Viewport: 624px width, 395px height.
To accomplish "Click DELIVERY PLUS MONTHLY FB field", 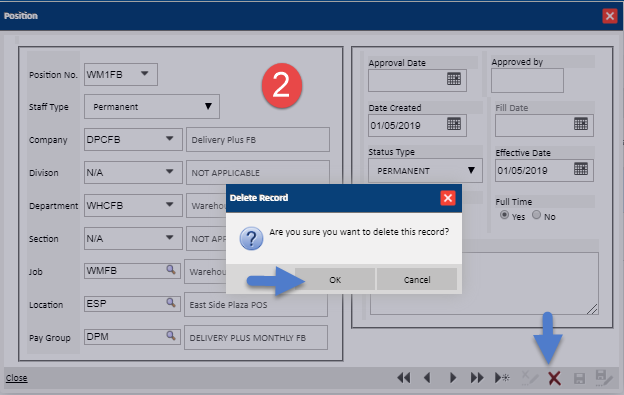I will pyautogui.click(x=256, y=338).
